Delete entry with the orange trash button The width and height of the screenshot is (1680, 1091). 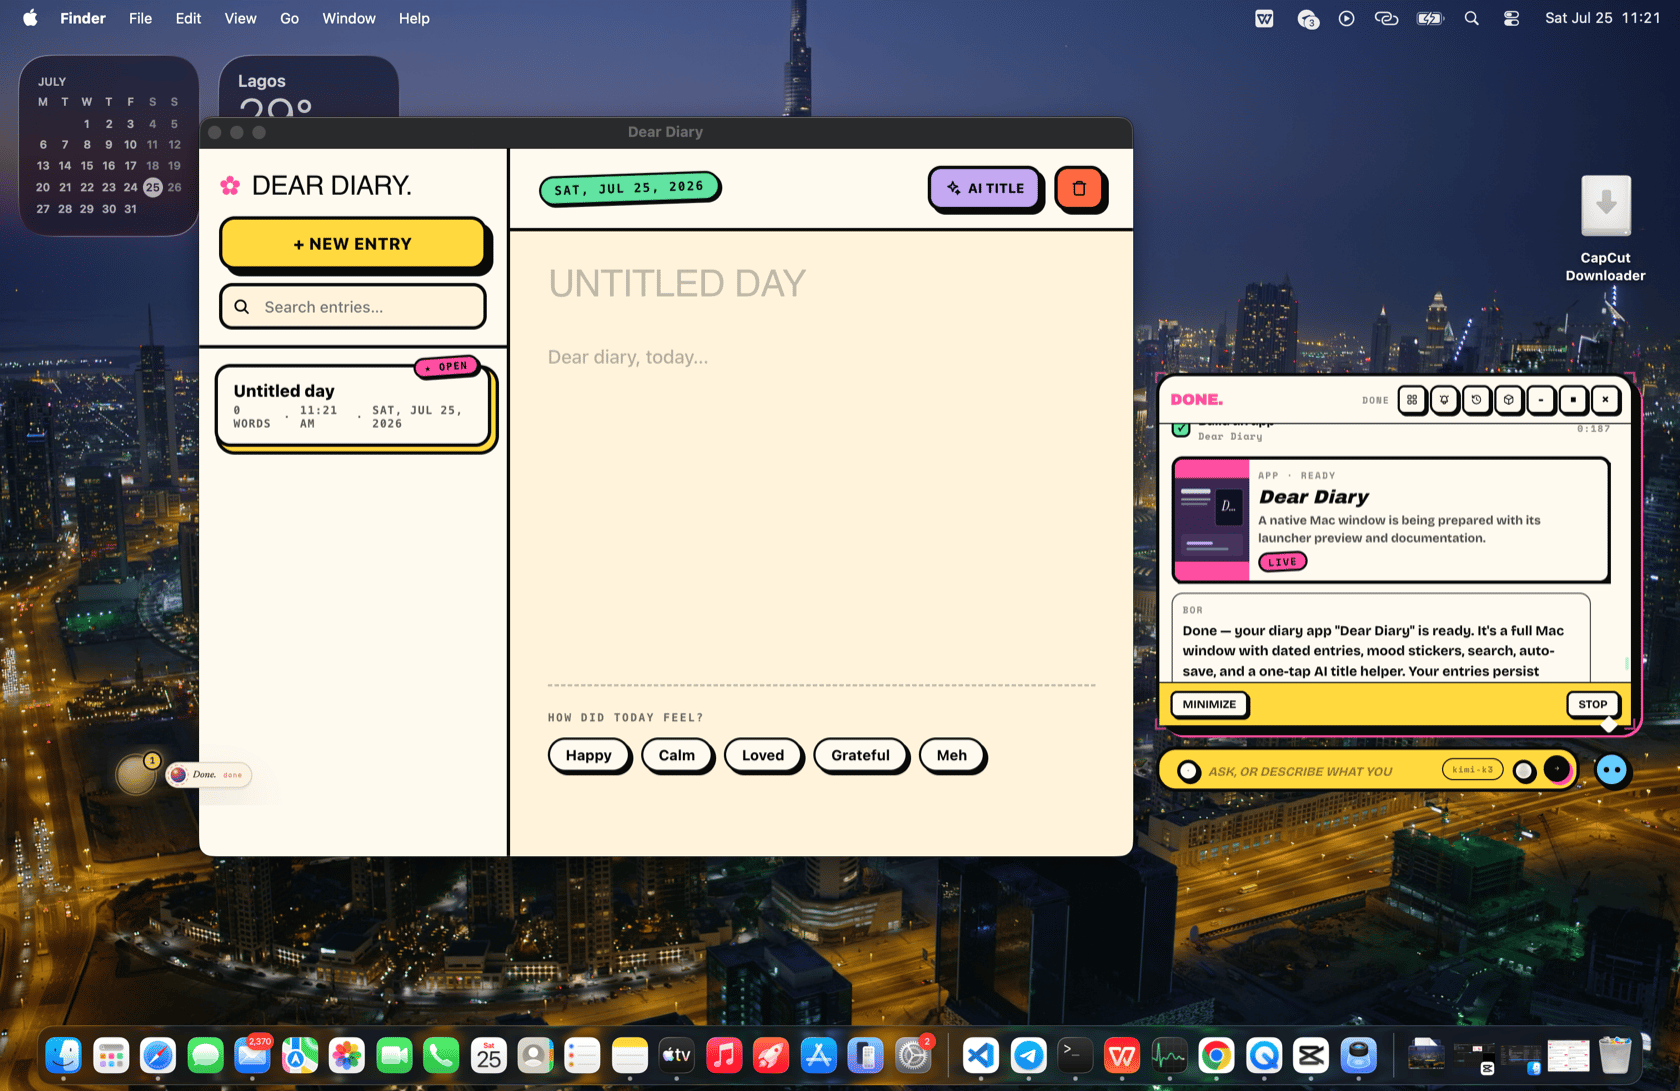pyautogui.click(x=1079, y=188)
